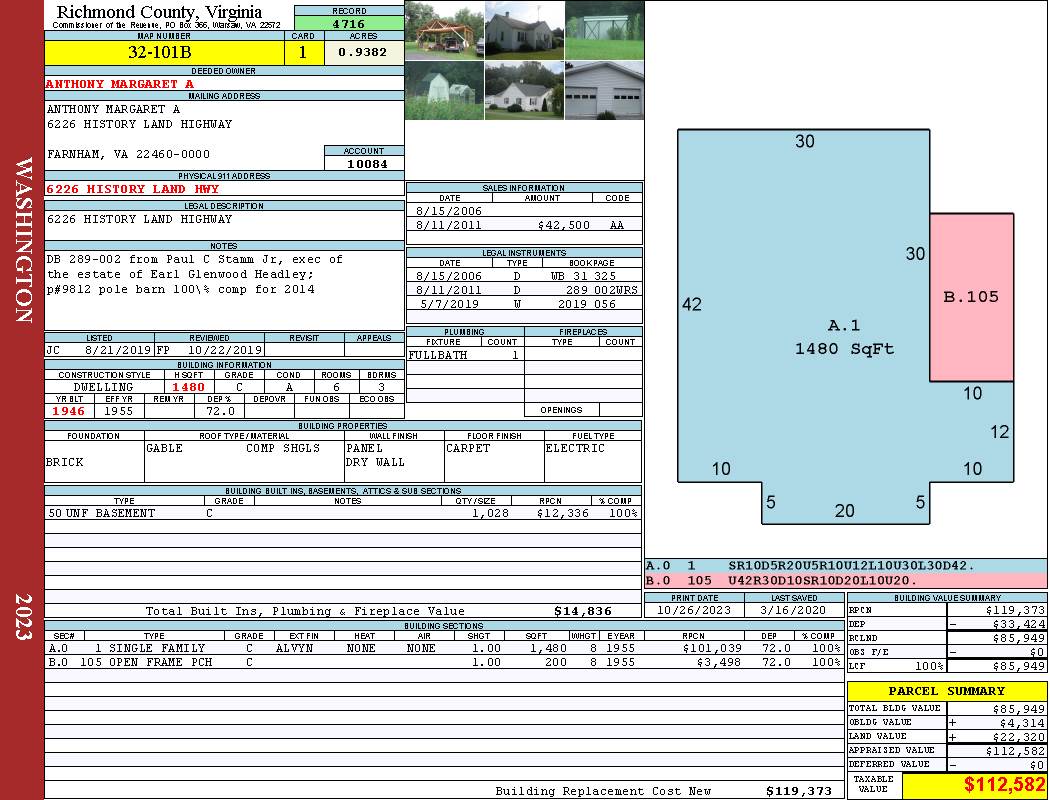
Task: Select the pink B.105 porch section in sketch
Action: click(971, 297)
